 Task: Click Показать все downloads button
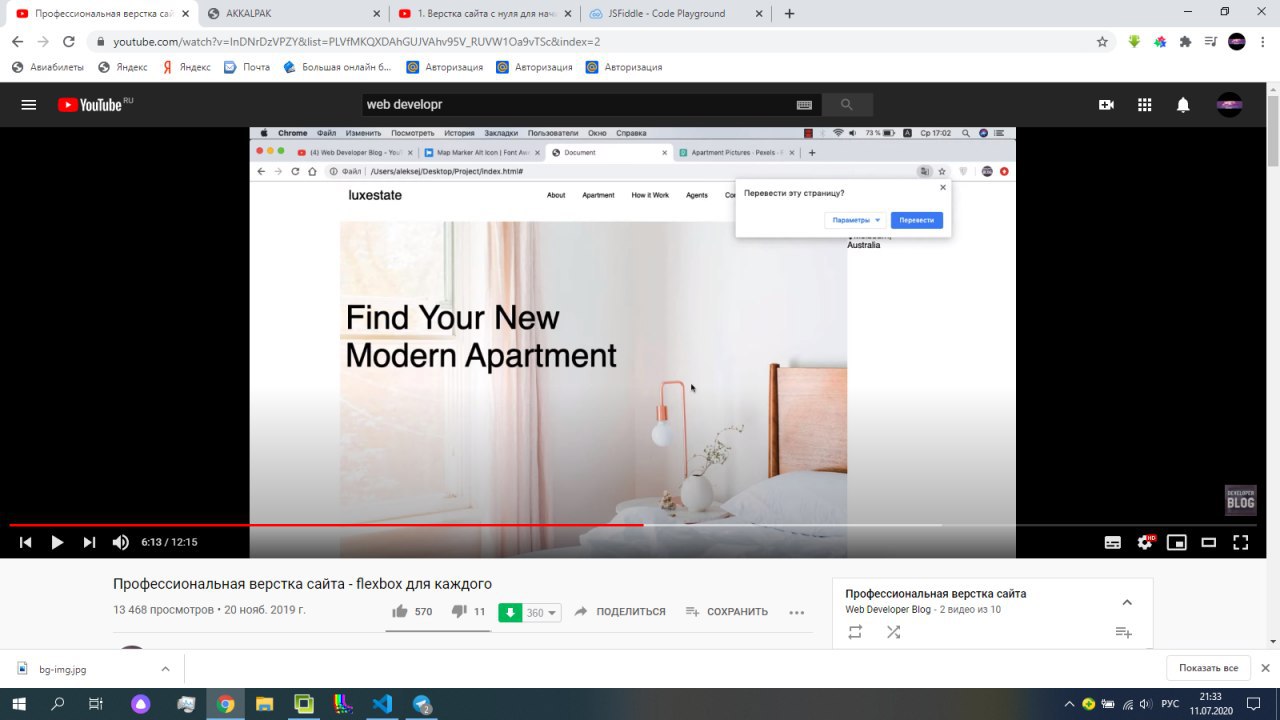1208,668
